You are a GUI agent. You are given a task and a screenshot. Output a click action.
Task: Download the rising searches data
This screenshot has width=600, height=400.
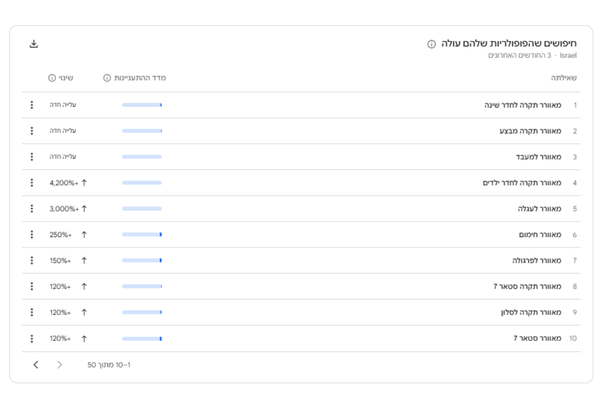pyautogui.click(x=34, y=44)
